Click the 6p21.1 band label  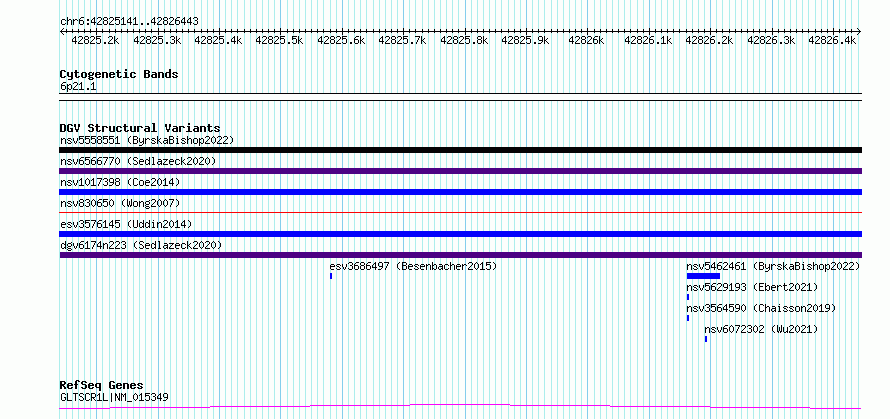coord(78,86)
